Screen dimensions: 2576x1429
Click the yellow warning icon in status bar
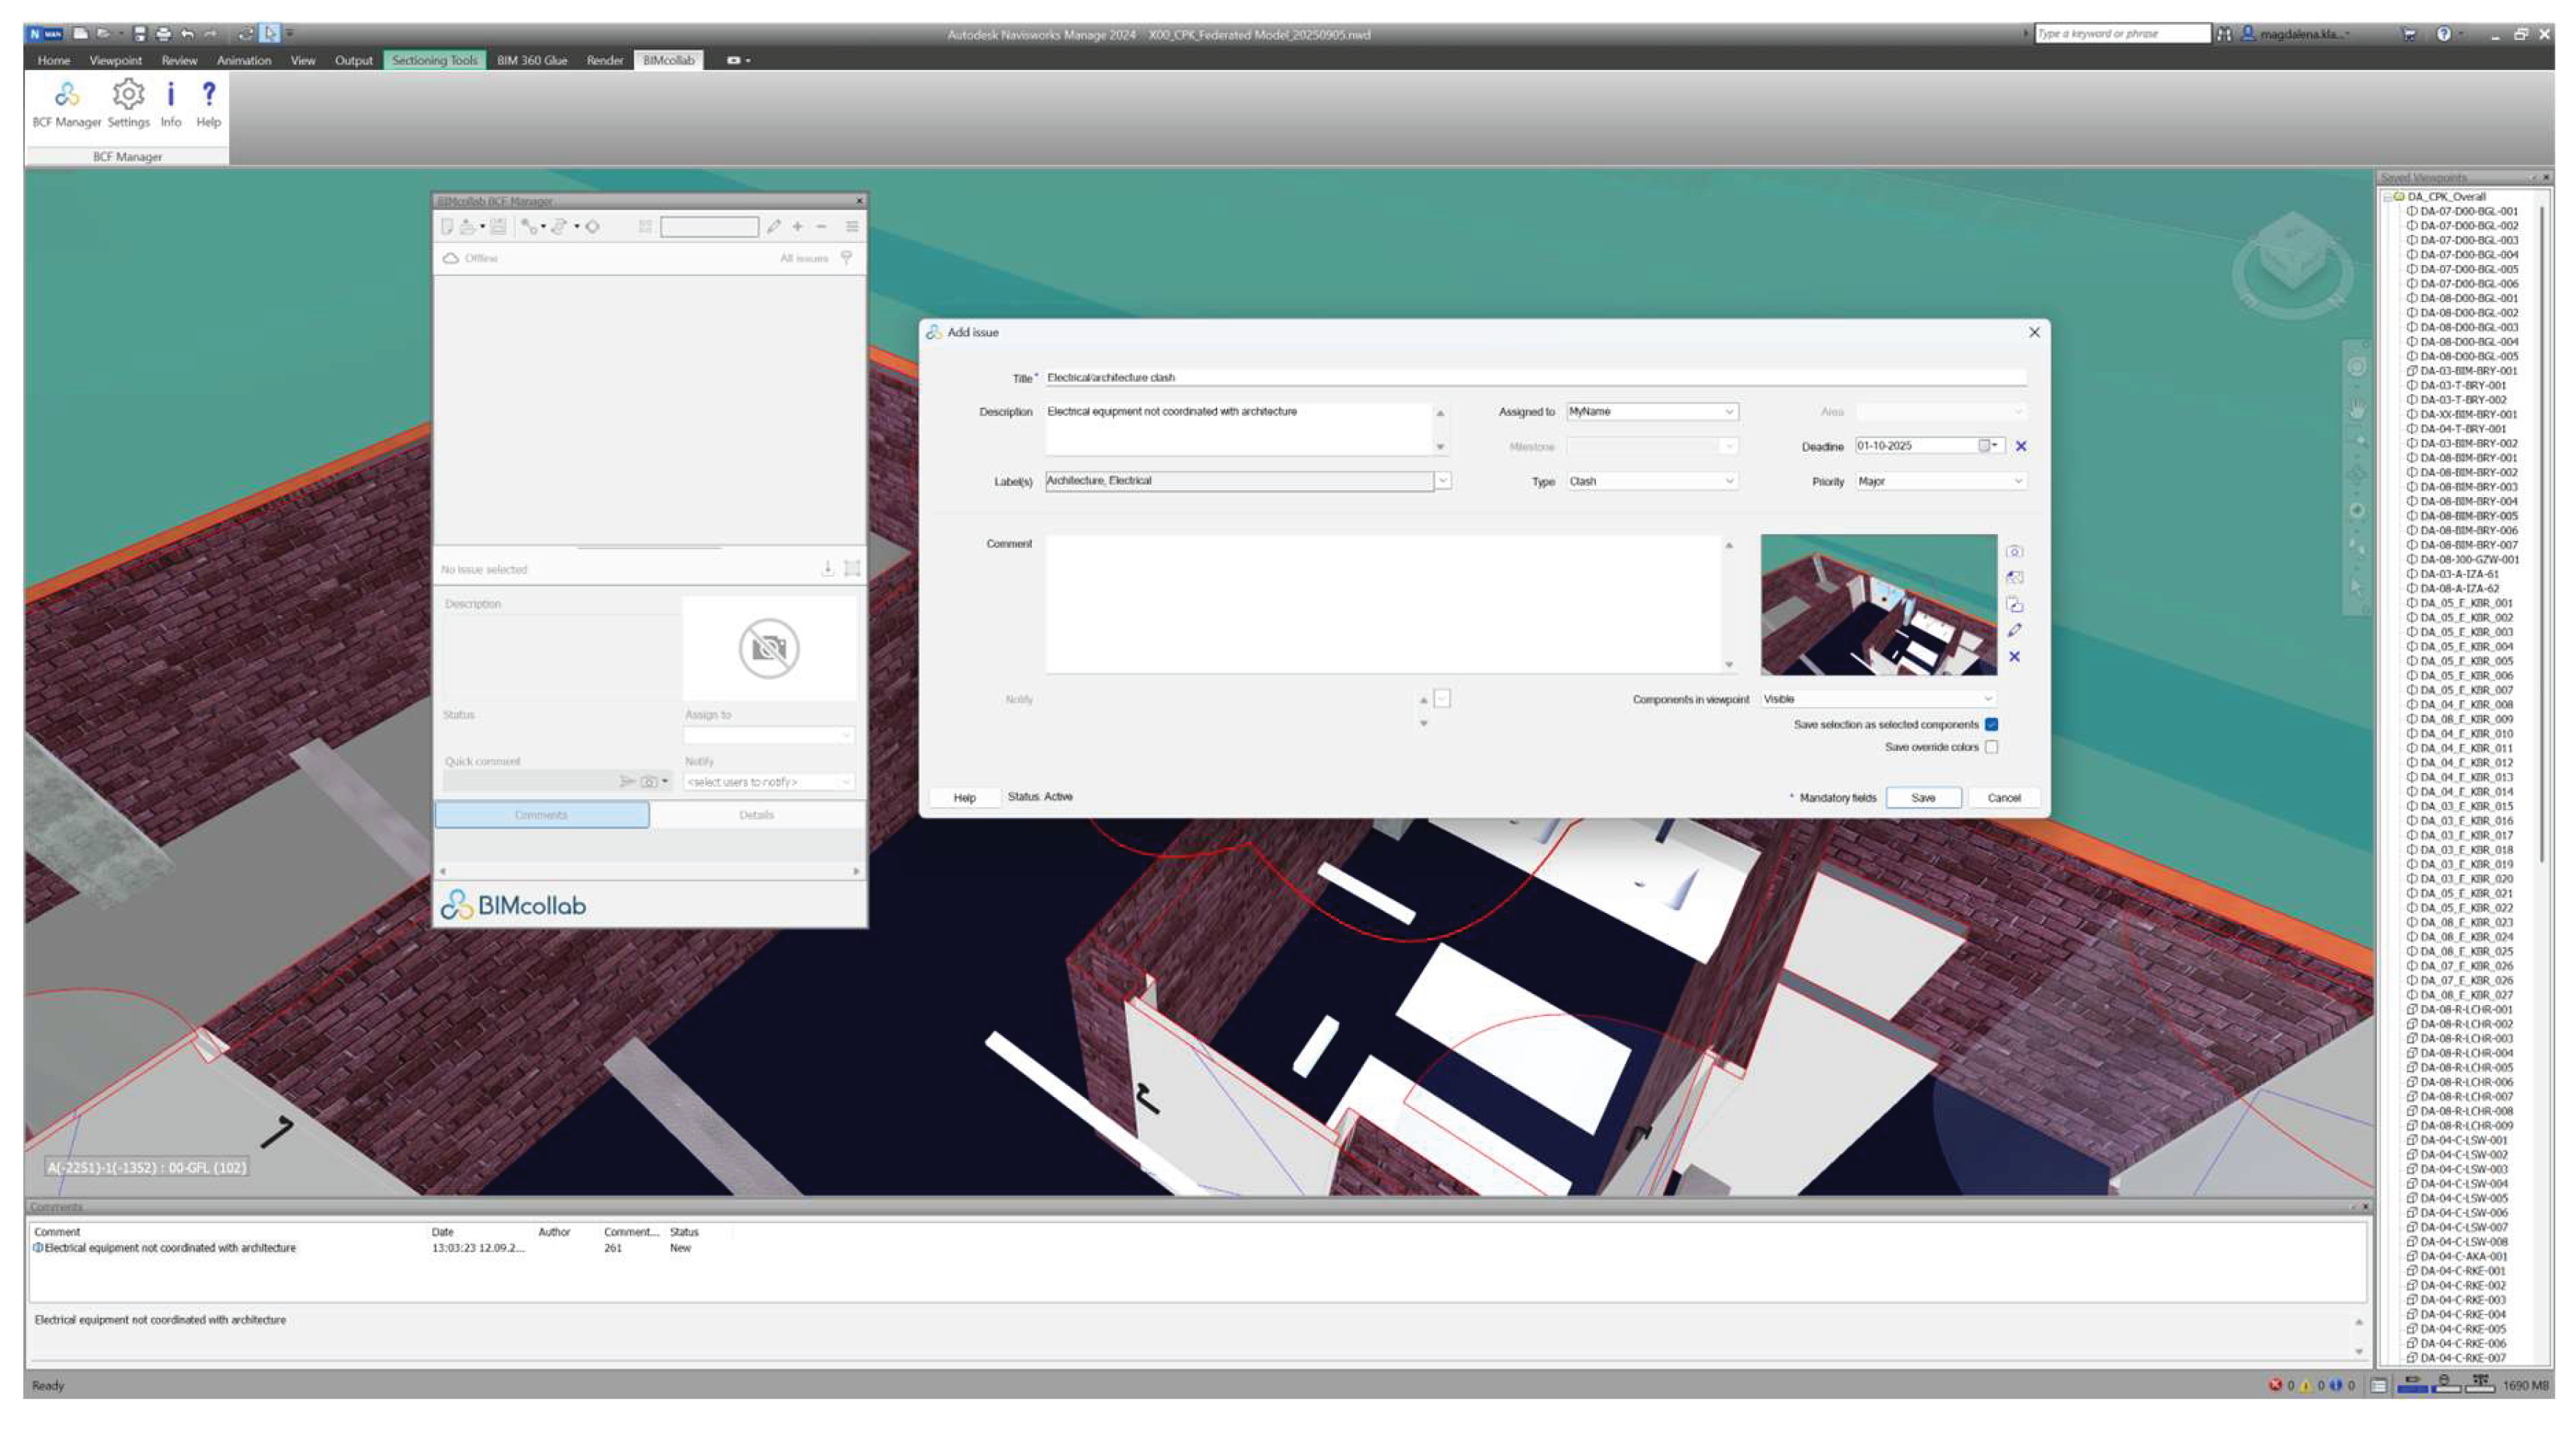point(2306,1385)
